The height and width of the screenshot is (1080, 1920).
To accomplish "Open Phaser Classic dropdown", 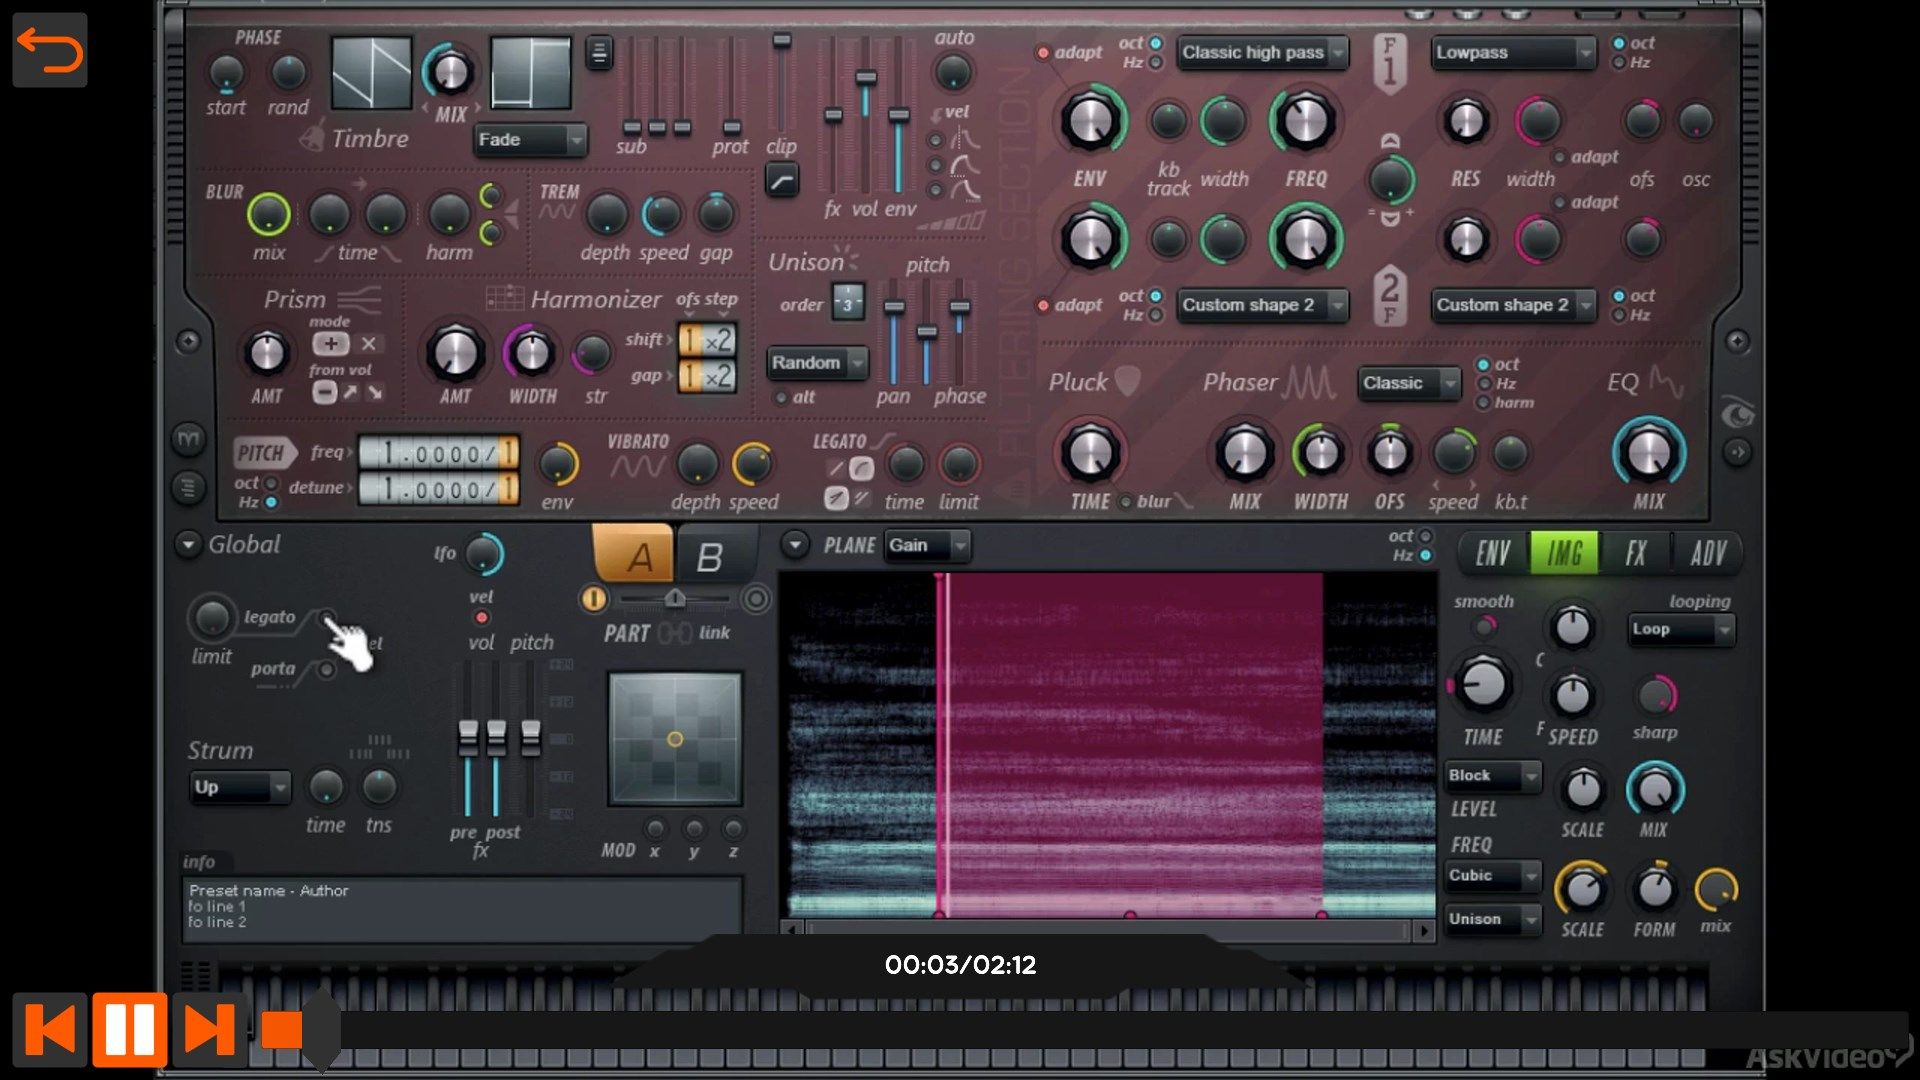I will pyautogui.click(x=1409, y=383).
